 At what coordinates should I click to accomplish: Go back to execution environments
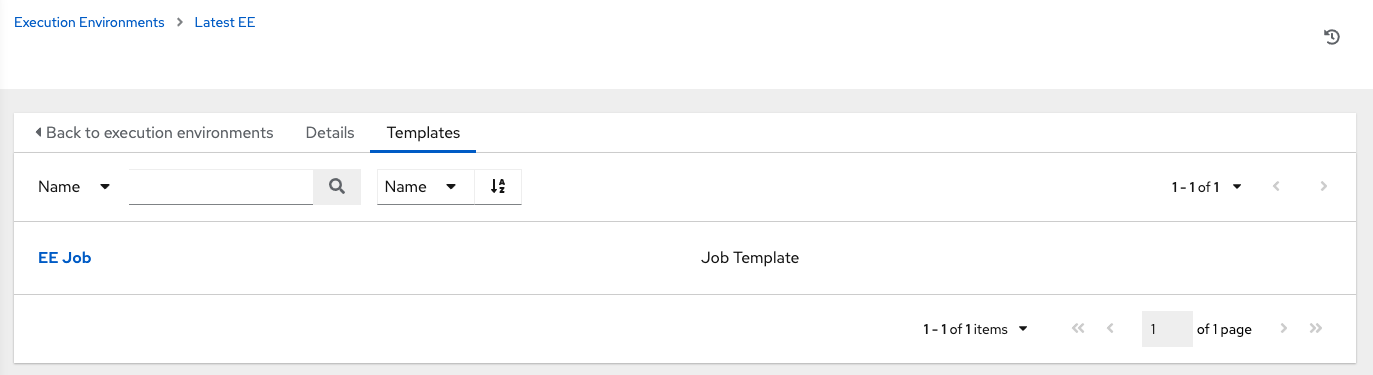tap(153, 133)
